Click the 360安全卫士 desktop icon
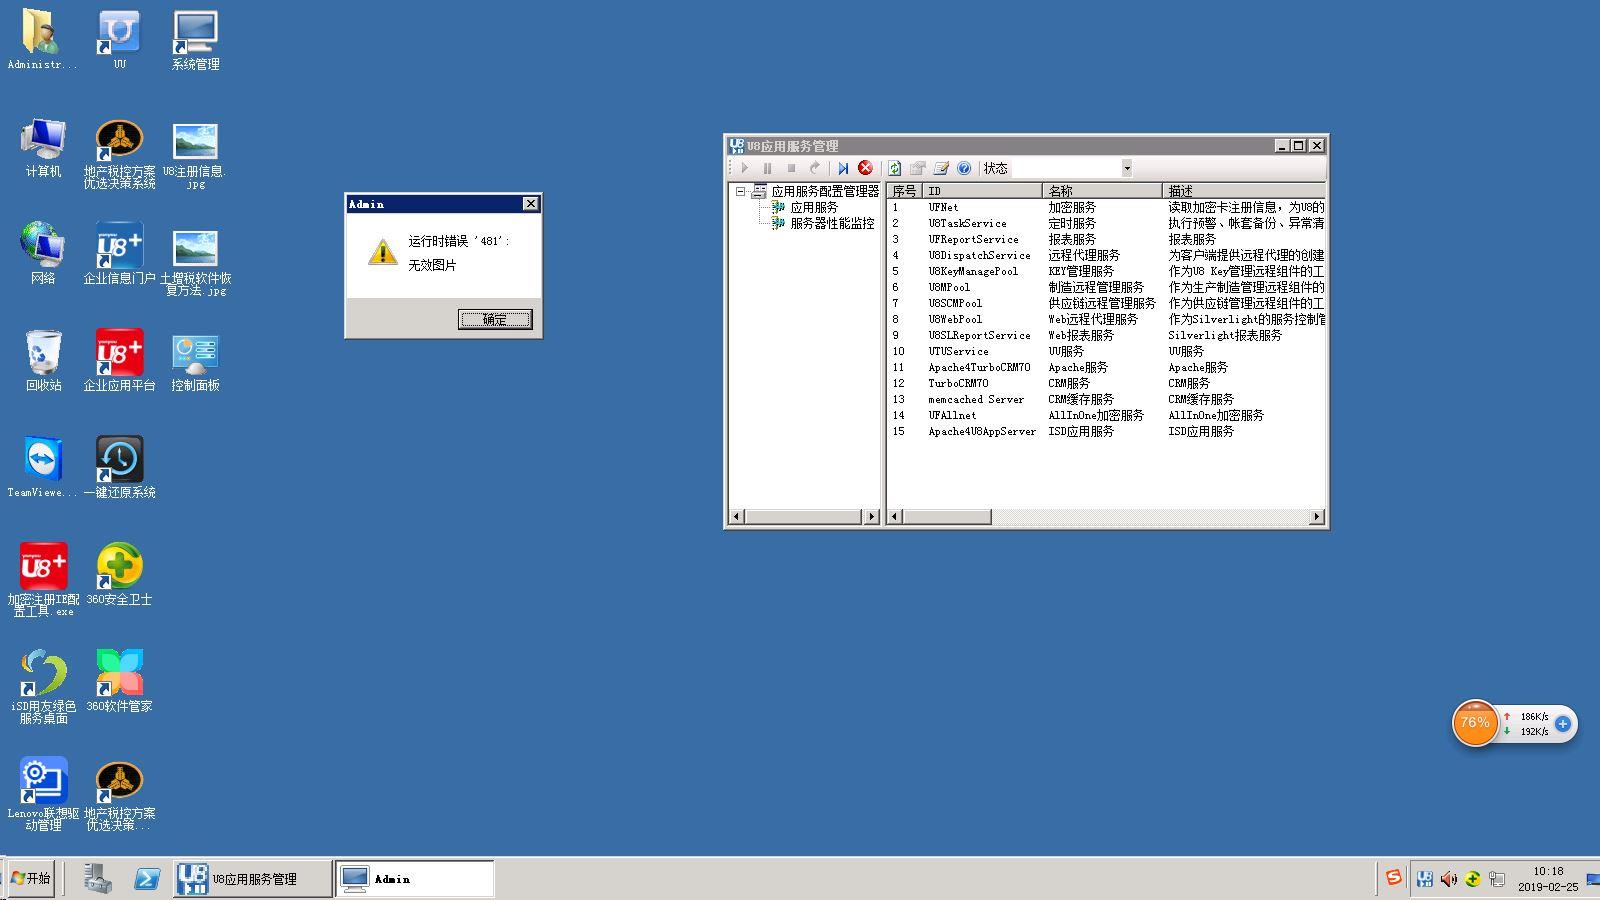Viewport: 1600px width, 900px height. (x=119, y=574)
